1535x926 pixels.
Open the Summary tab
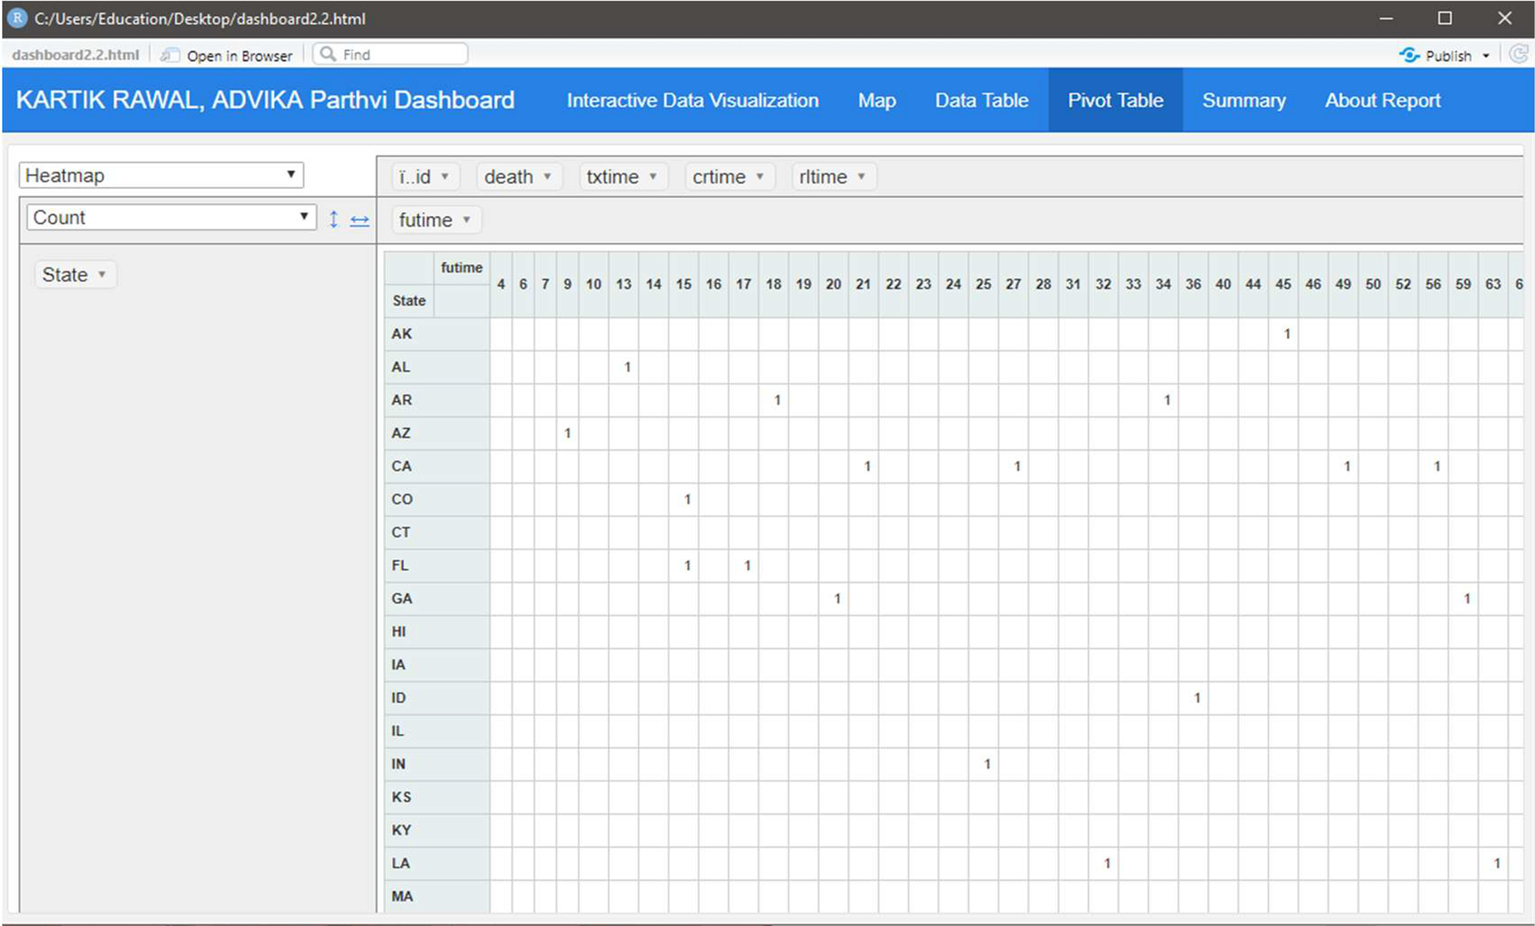pos(1244,100)
